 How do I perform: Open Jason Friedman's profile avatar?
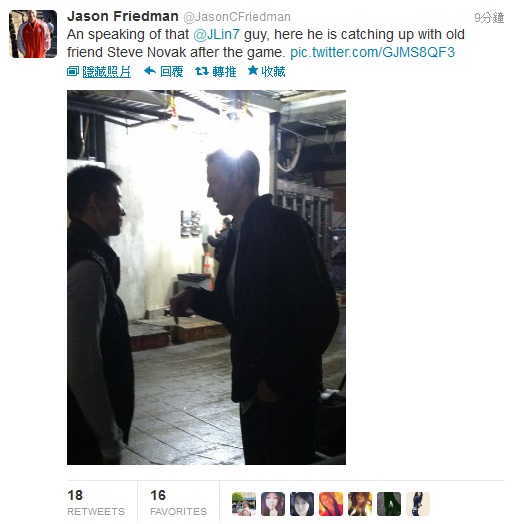pos(33,34)
